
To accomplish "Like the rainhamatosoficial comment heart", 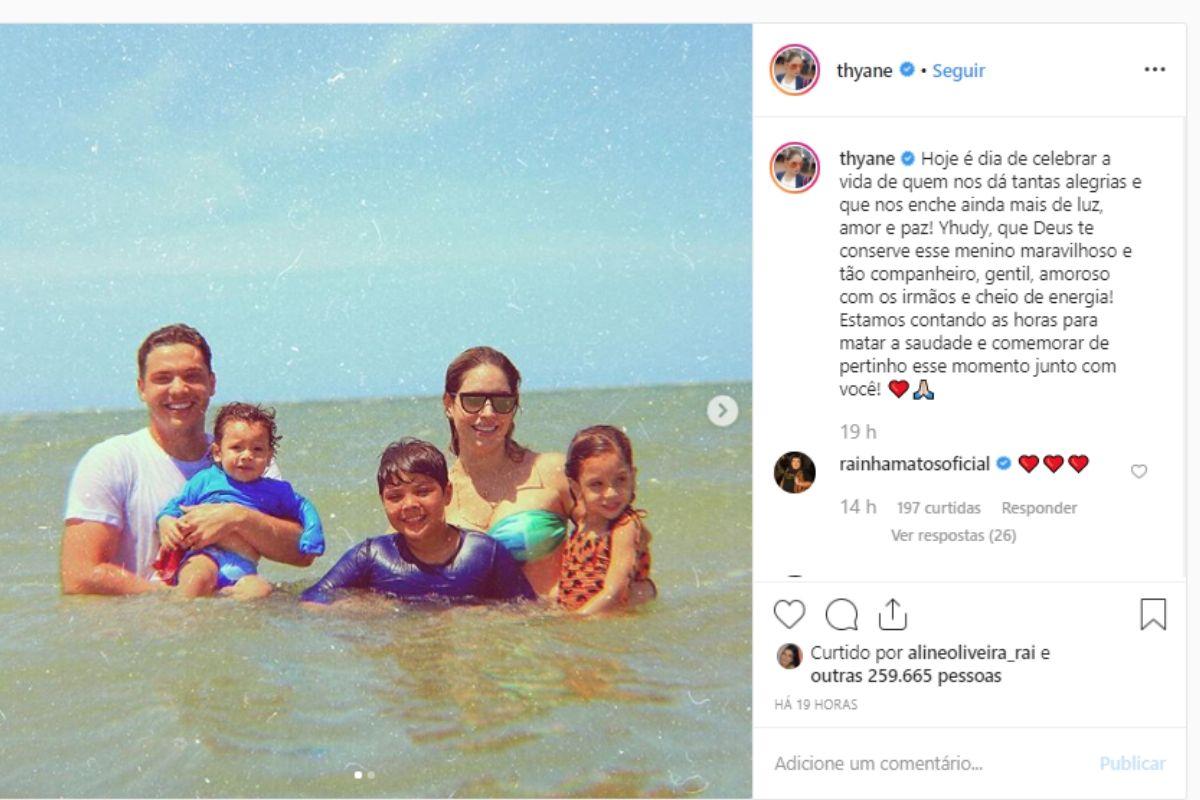I will coord(1138,471).
